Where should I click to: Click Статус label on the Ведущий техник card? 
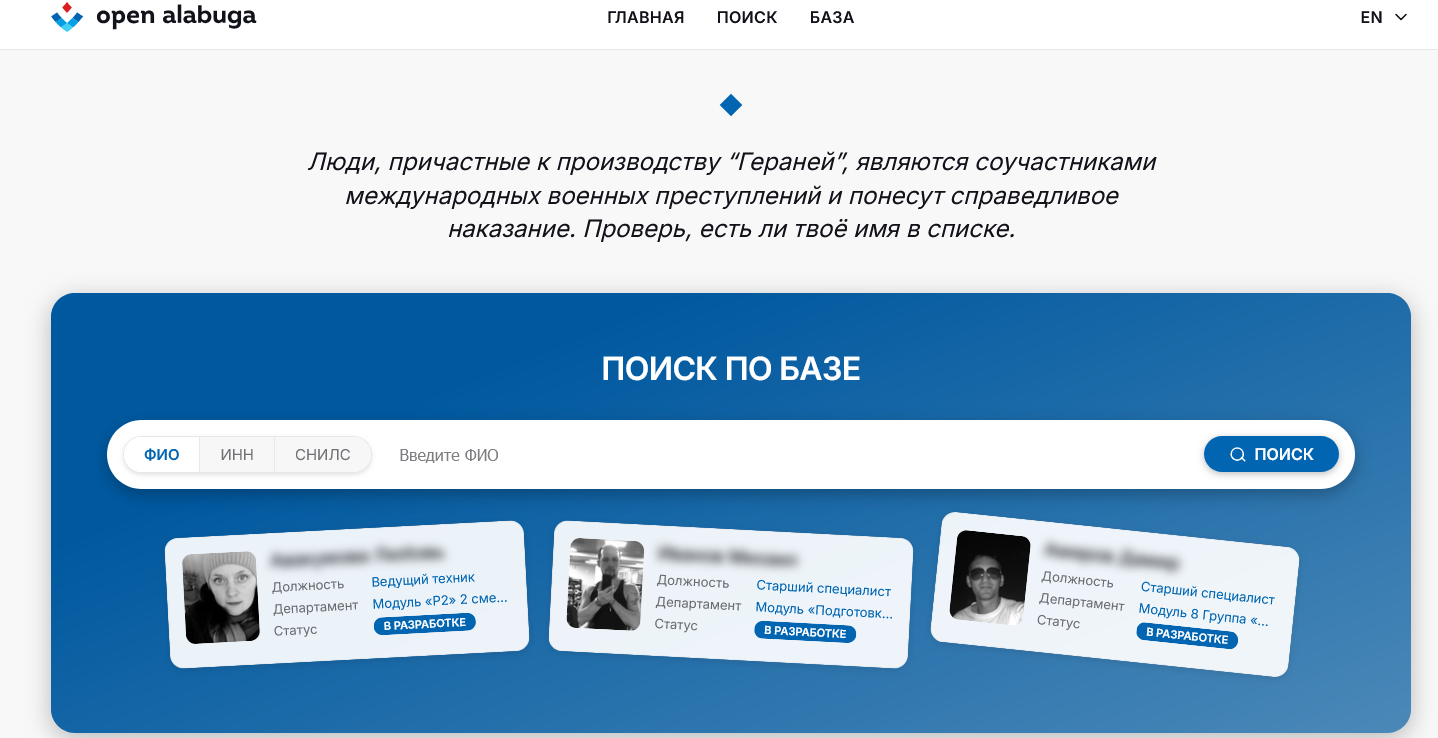coord(296,630)
